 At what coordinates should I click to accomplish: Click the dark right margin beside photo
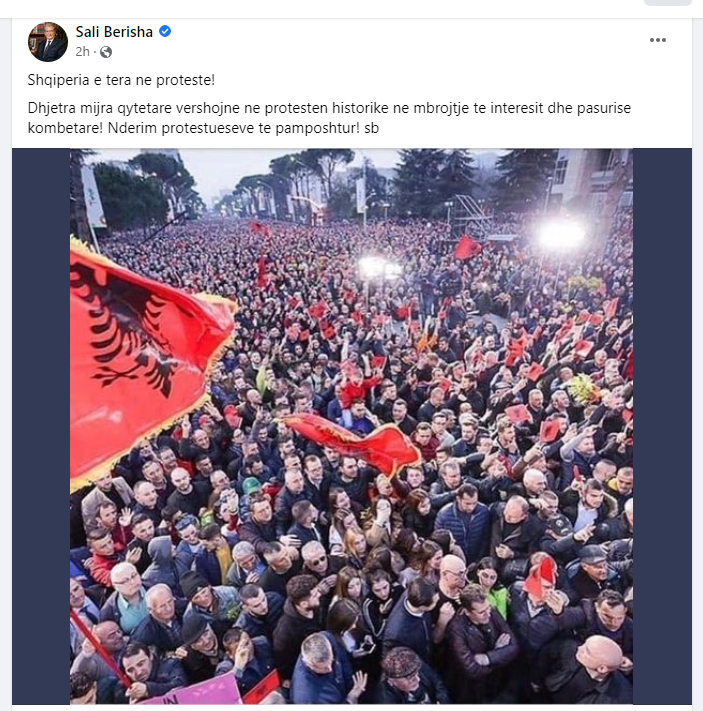coord(662,426)
